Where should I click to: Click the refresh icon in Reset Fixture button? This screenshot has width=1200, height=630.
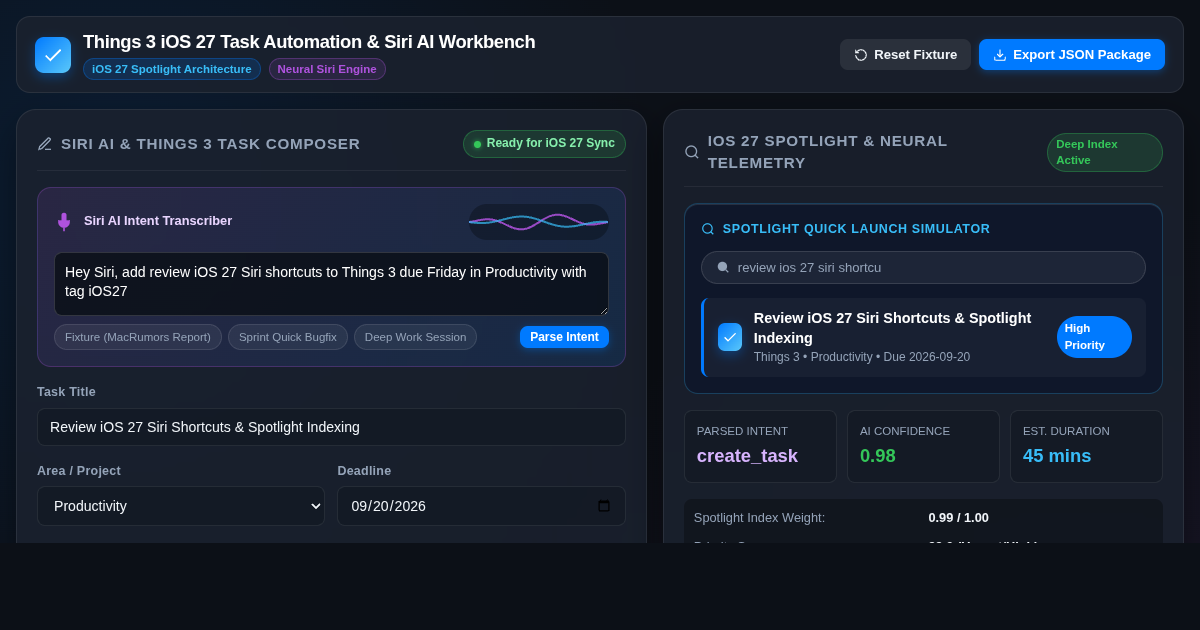pyautogui.click(x=861, y=55)
